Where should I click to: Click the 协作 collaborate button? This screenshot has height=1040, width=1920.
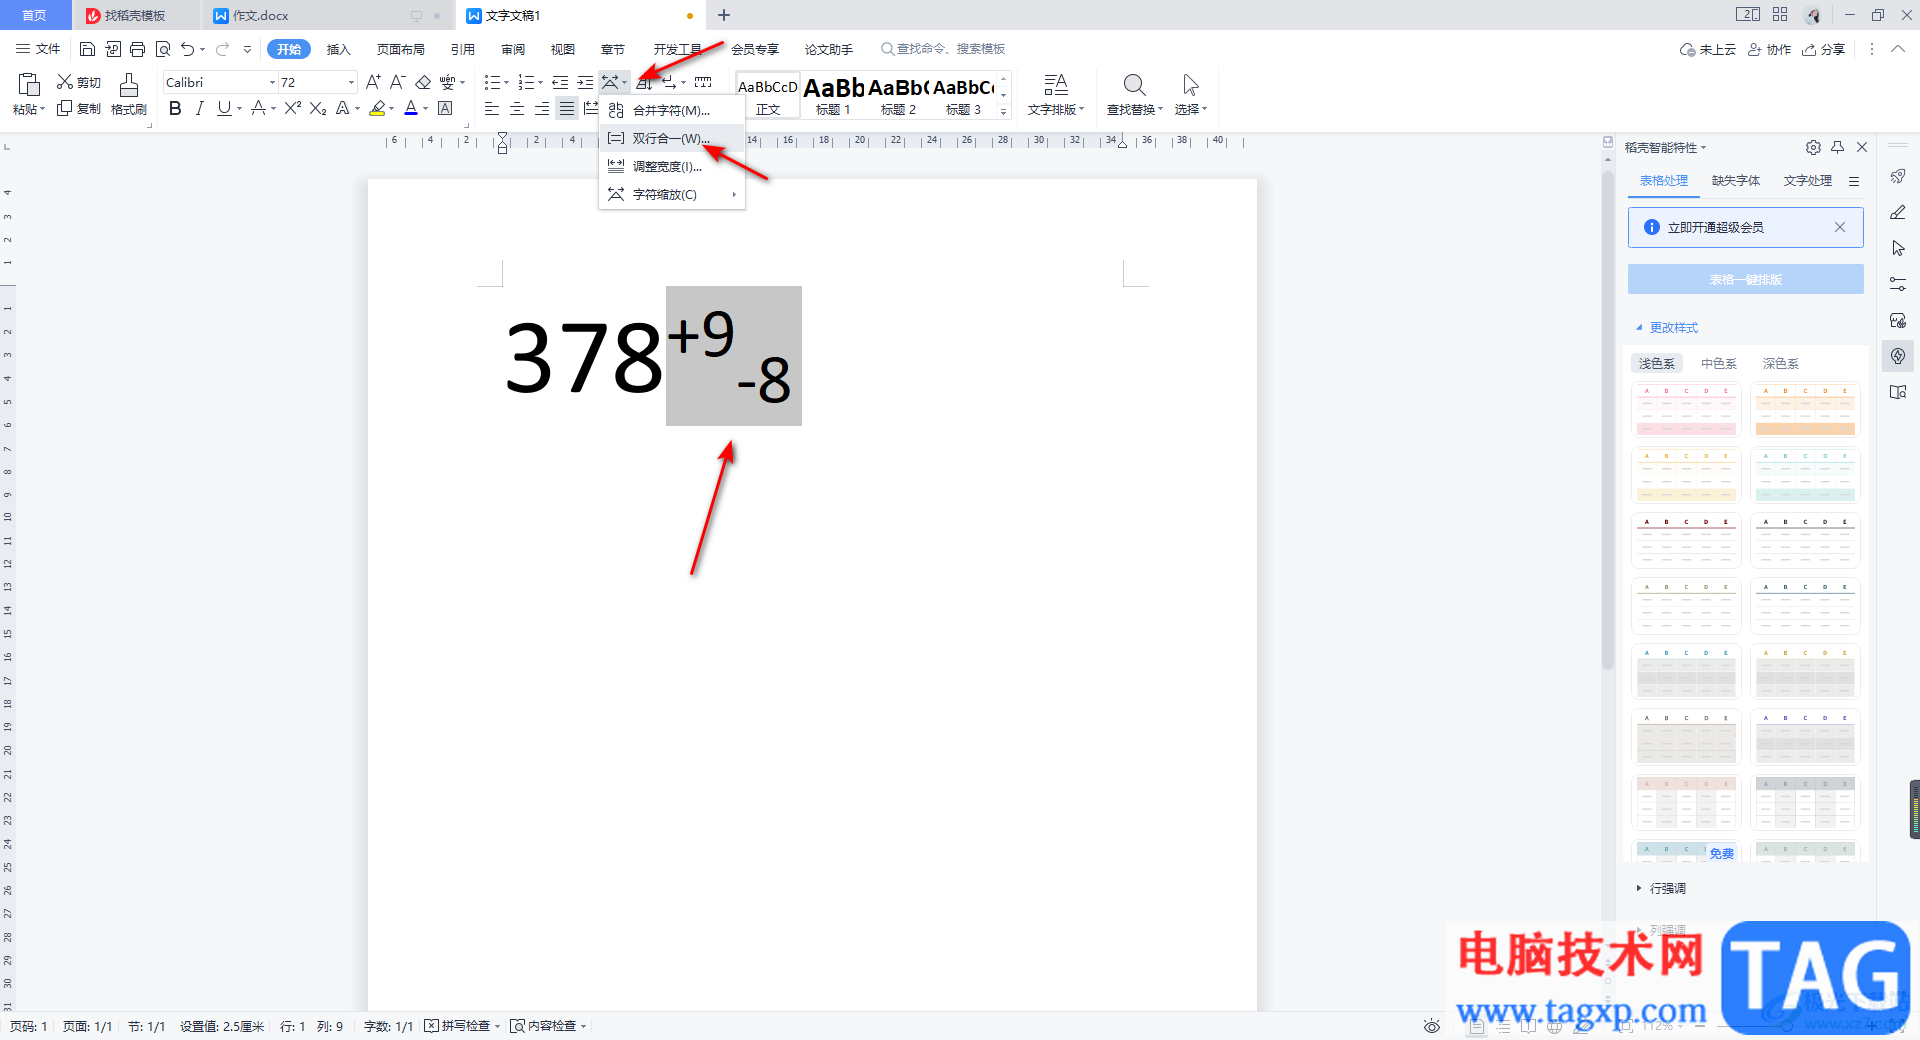tap(1769, 49)
